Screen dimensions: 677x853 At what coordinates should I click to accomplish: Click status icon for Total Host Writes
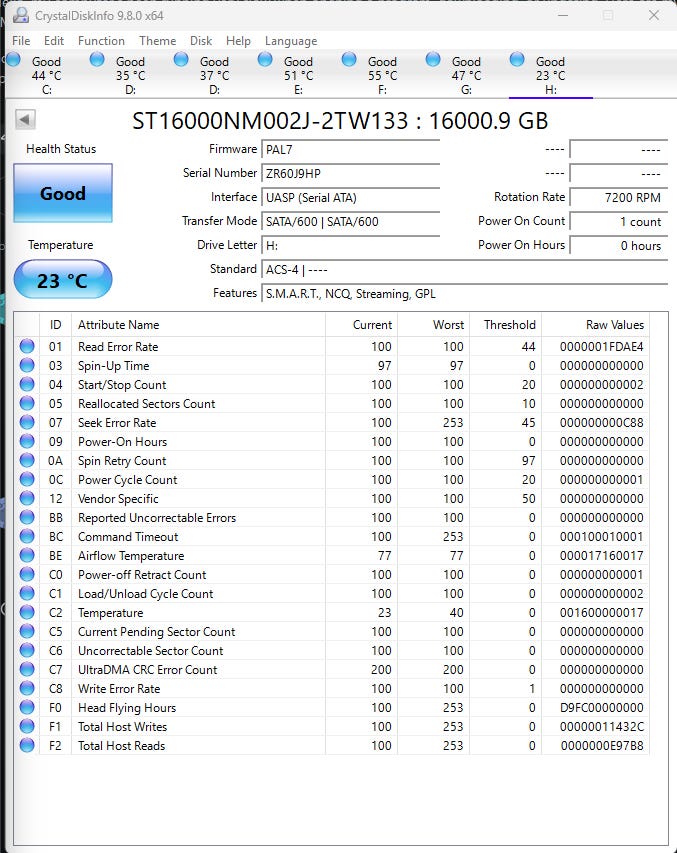tap(27, 726)
